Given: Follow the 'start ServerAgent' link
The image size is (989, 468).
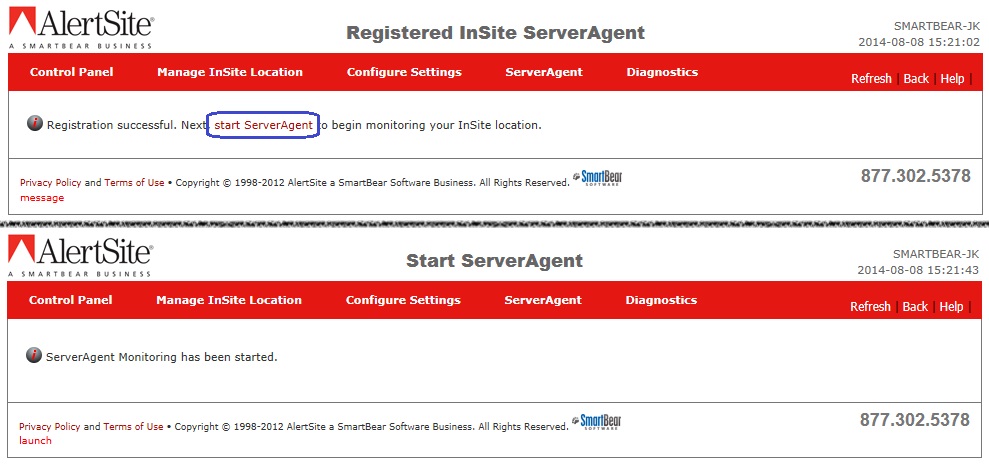Looking at the screenshot, I should (263, 125).
